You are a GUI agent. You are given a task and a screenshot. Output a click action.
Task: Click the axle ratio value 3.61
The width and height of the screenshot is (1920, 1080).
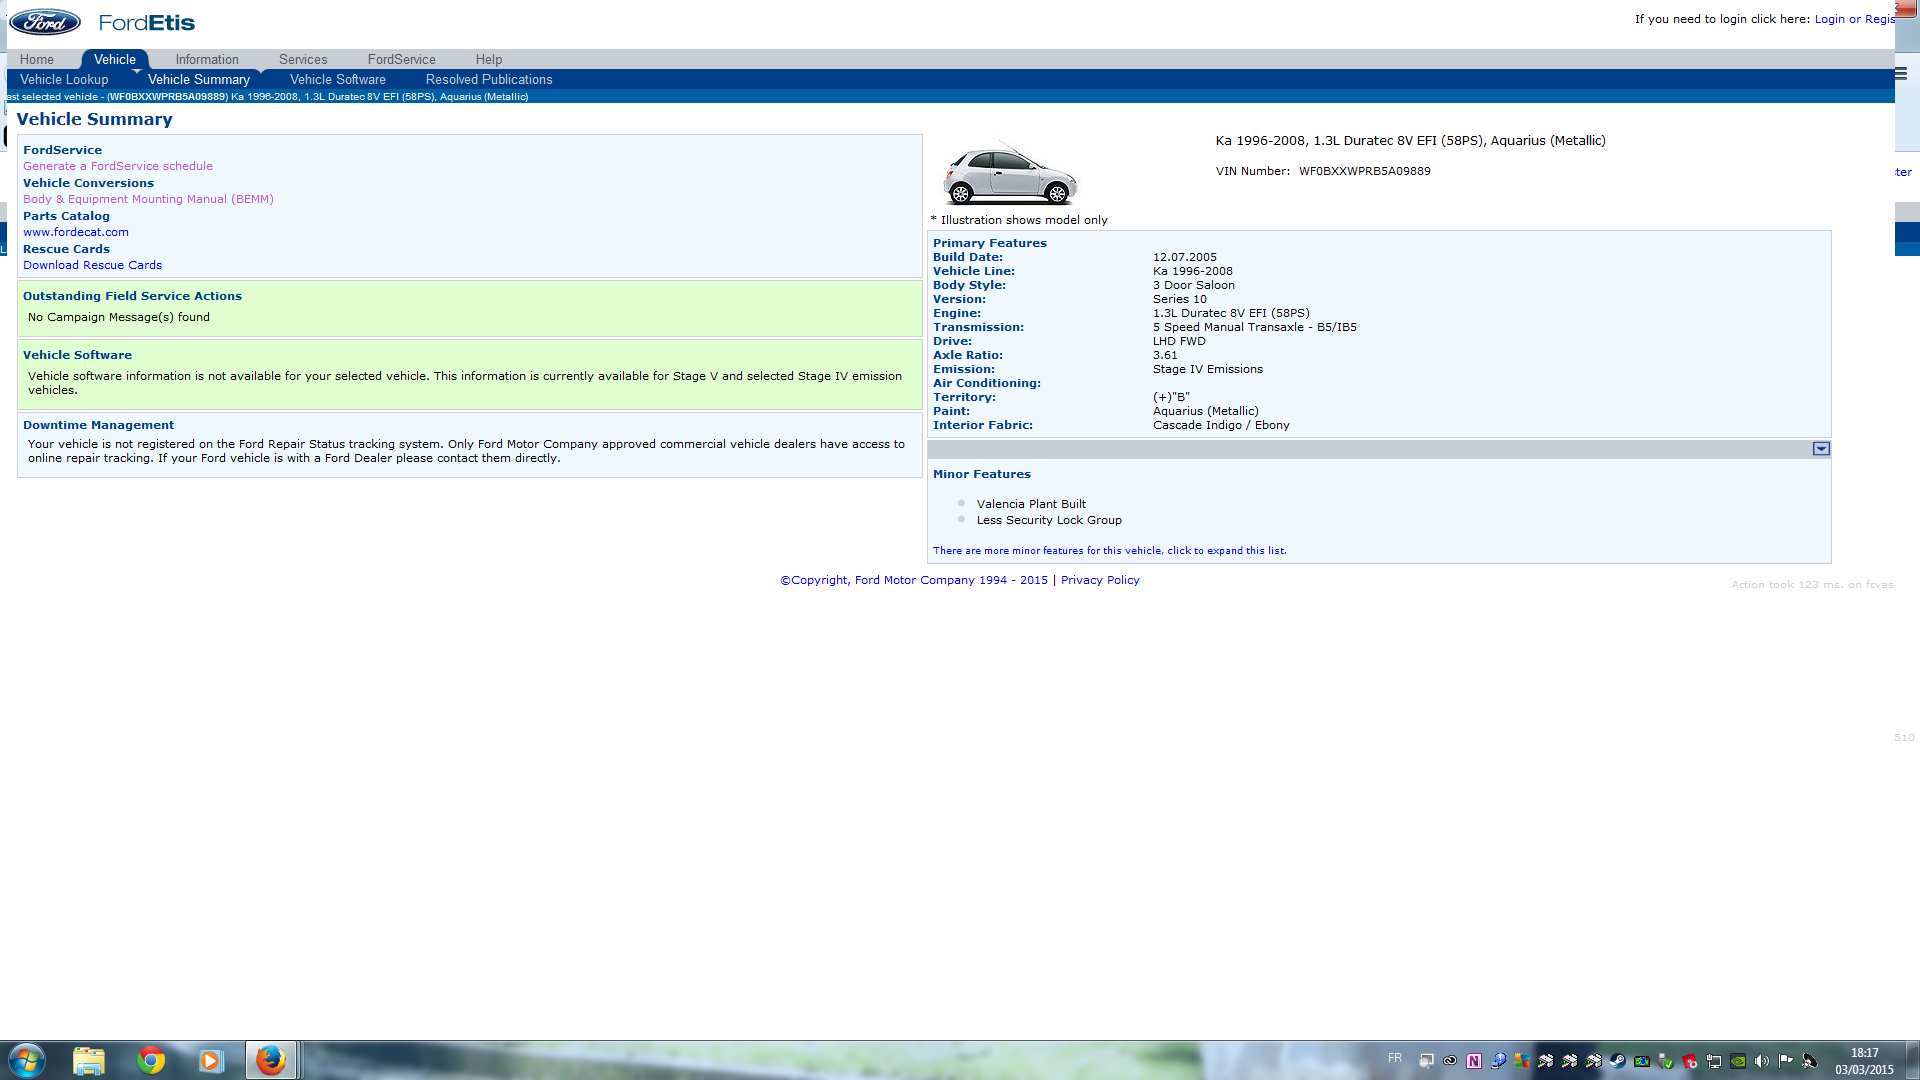(1165, 355)
